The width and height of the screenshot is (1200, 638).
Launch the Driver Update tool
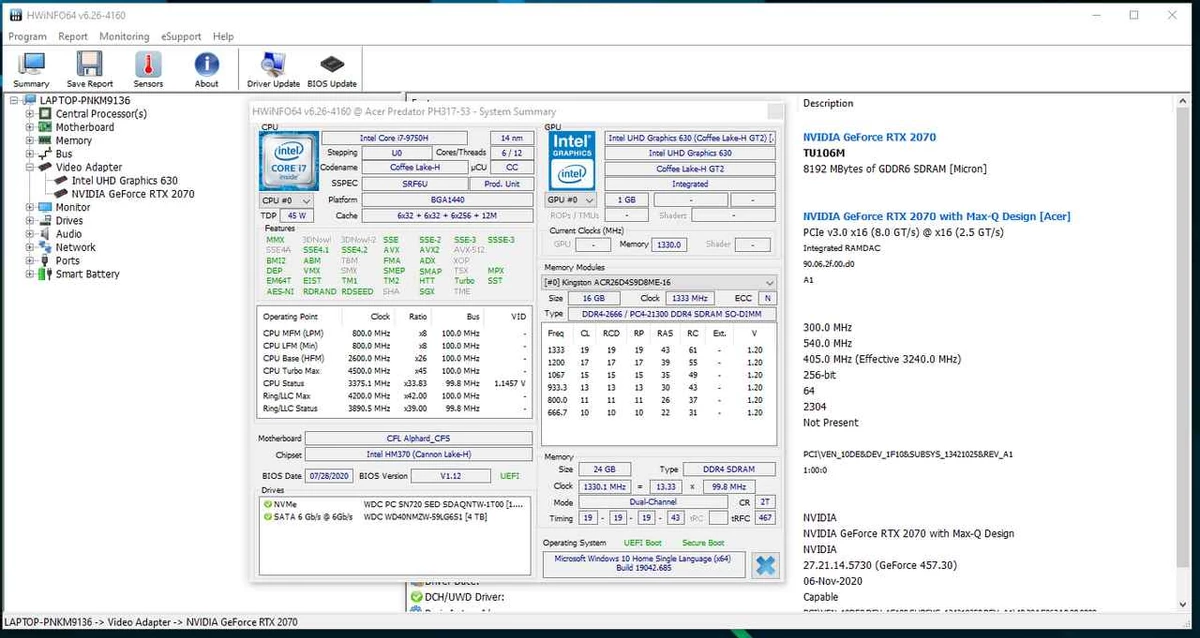tap(273, 64)
